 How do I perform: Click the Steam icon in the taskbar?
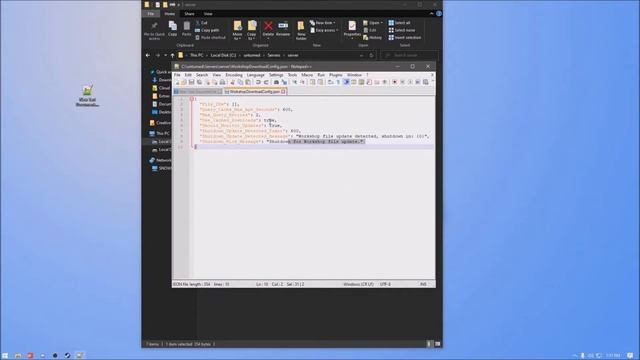pyautogui.click(x=67, y=356)
